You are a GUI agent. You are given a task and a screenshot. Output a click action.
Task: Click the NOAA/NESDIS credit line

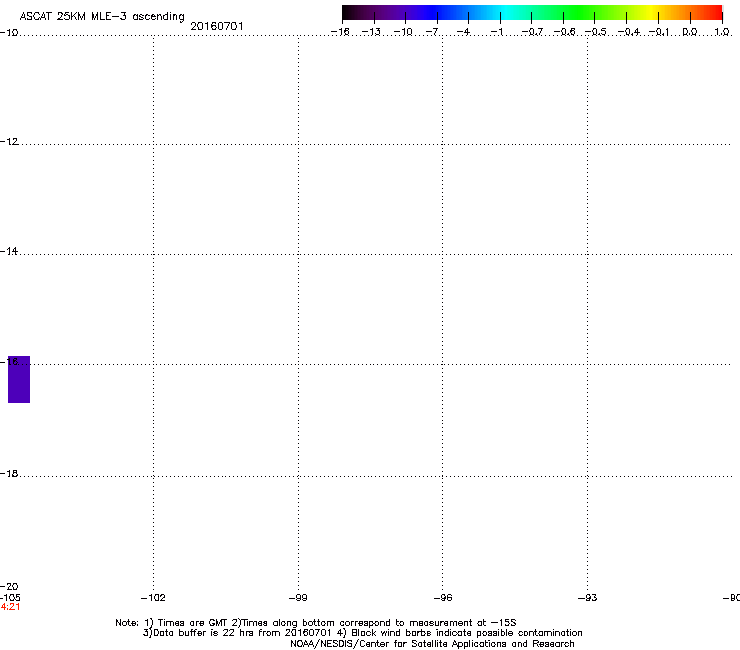coord(432,644)
